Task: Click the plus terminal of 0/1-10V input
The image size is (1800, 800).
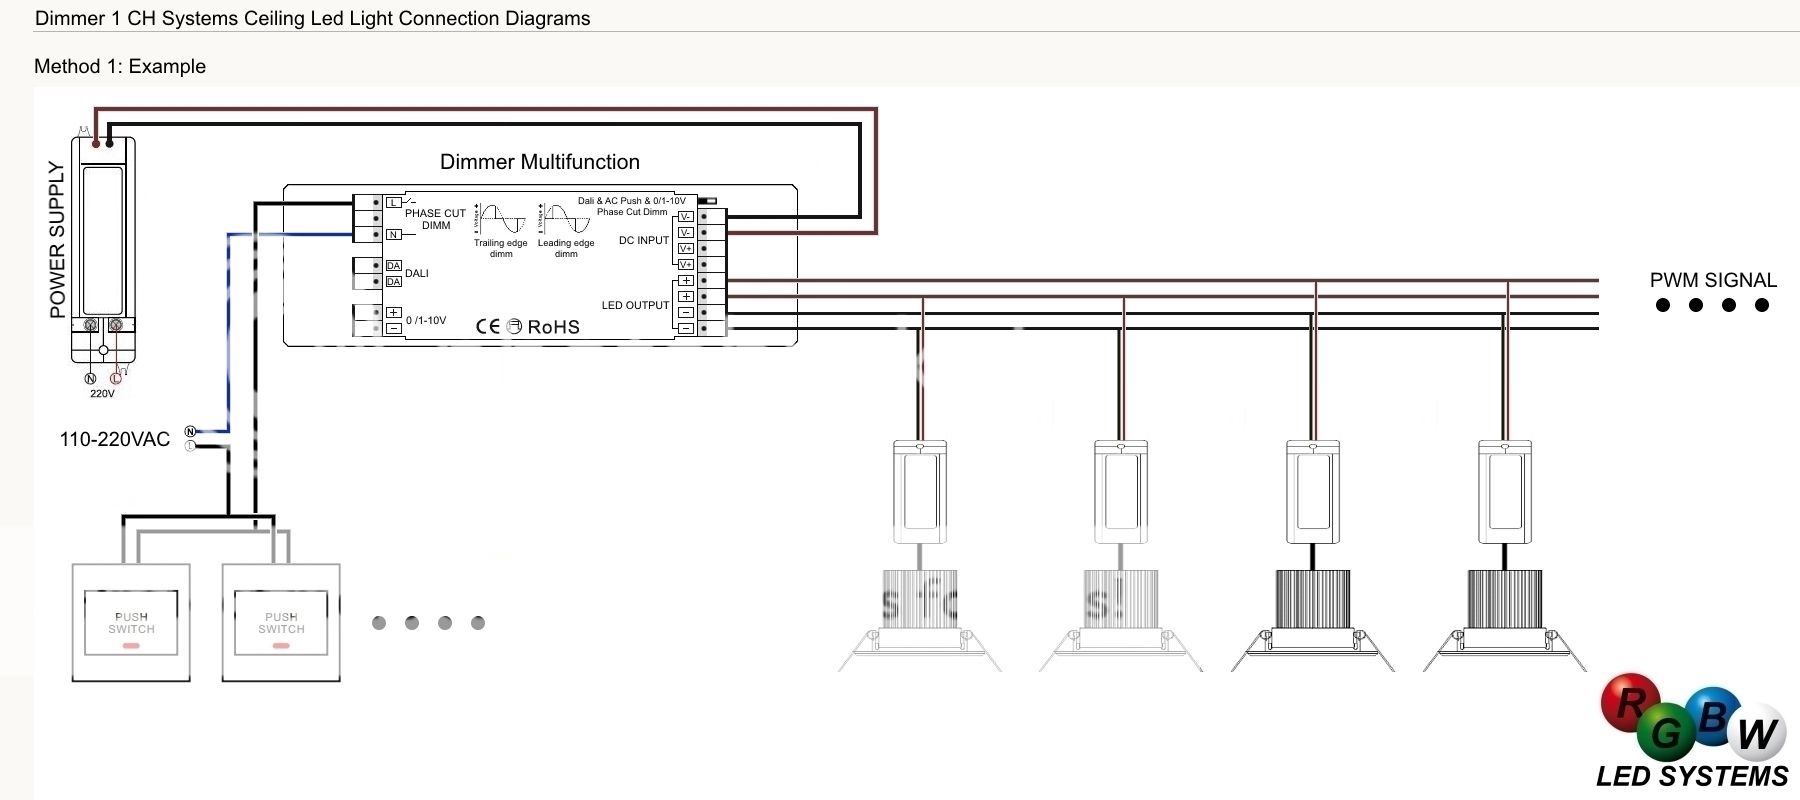Action: click(x=394, y=313)
